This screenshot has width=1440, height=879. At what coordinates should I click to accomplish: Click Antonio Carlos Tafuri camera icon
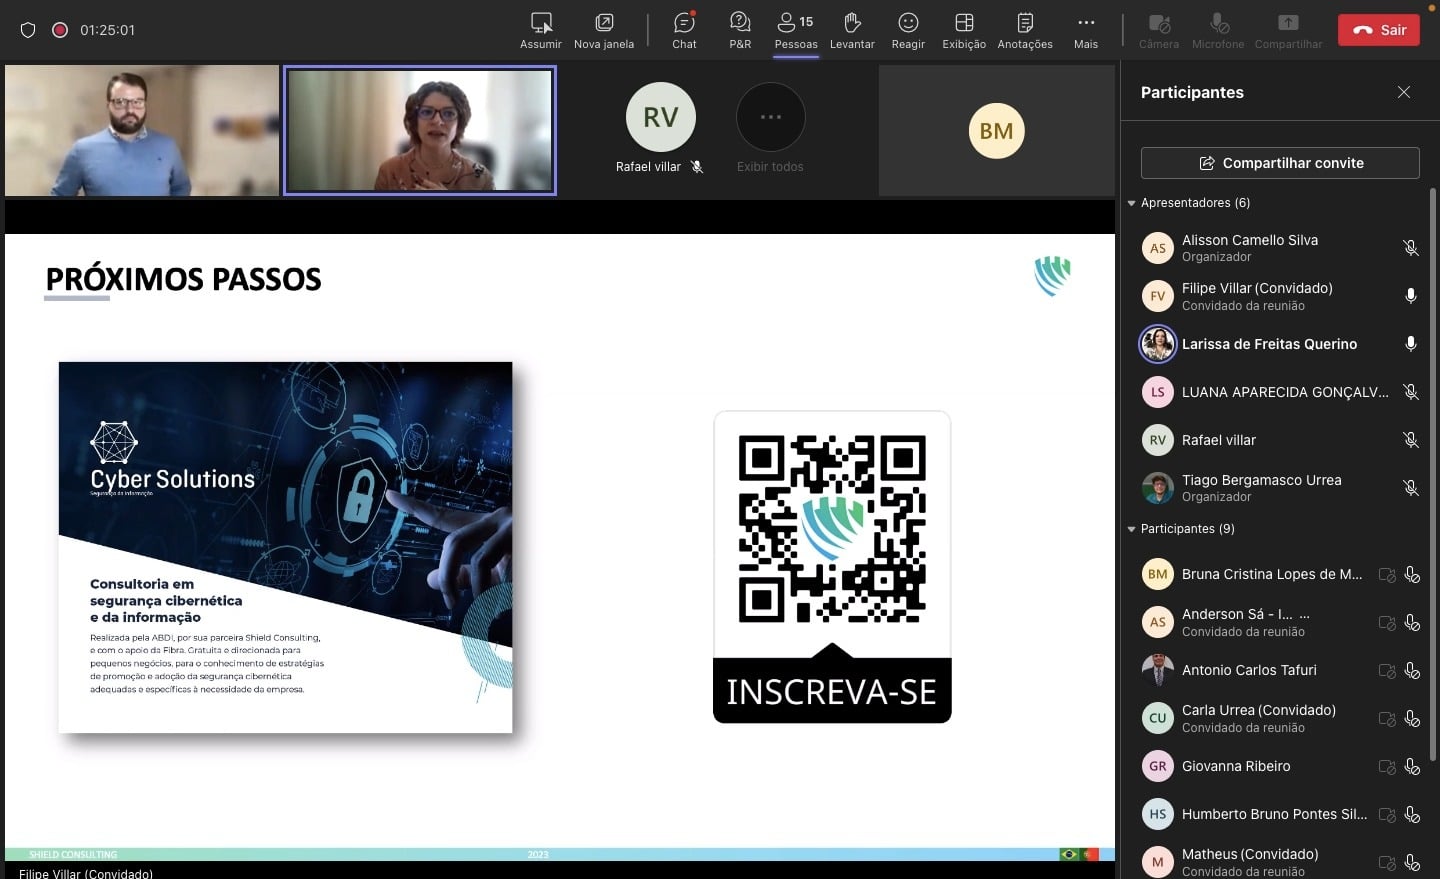(x=1387, y=670)
